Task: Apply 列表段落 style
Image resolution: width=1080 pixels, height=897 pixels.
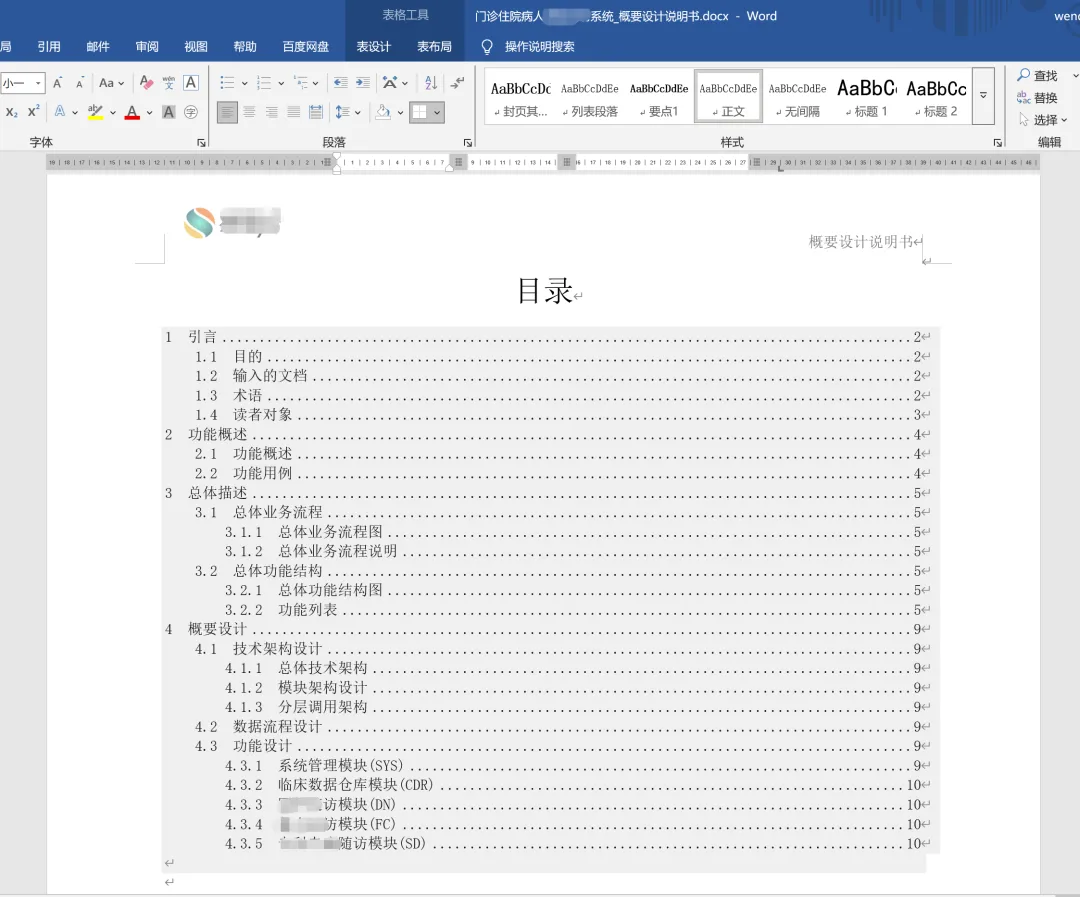Action: (x=590, y=96)
